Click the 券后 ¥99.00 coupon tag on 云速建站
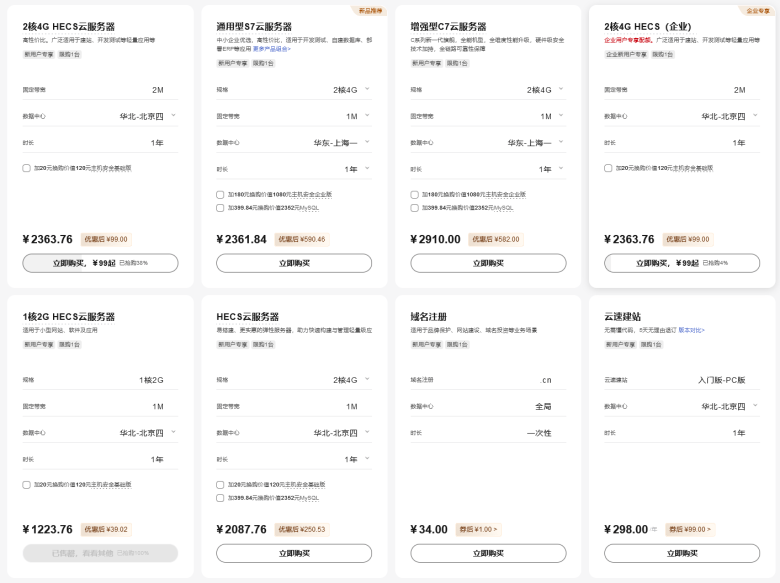Viewport: 780px width, 583px height. [x=689, y=529]
